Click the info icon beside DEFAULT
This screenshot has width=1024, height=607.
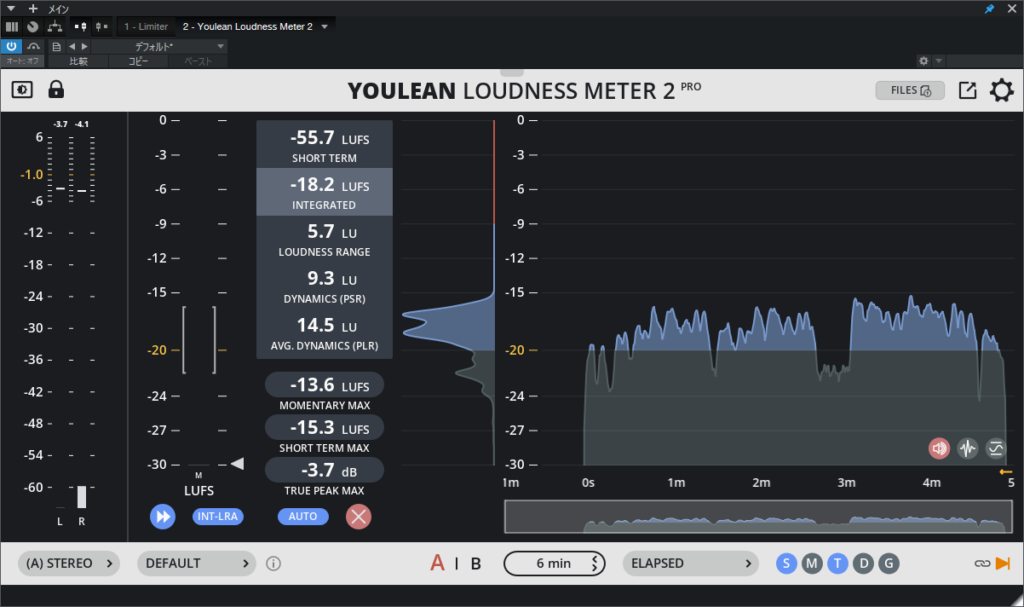click(274, 563)
